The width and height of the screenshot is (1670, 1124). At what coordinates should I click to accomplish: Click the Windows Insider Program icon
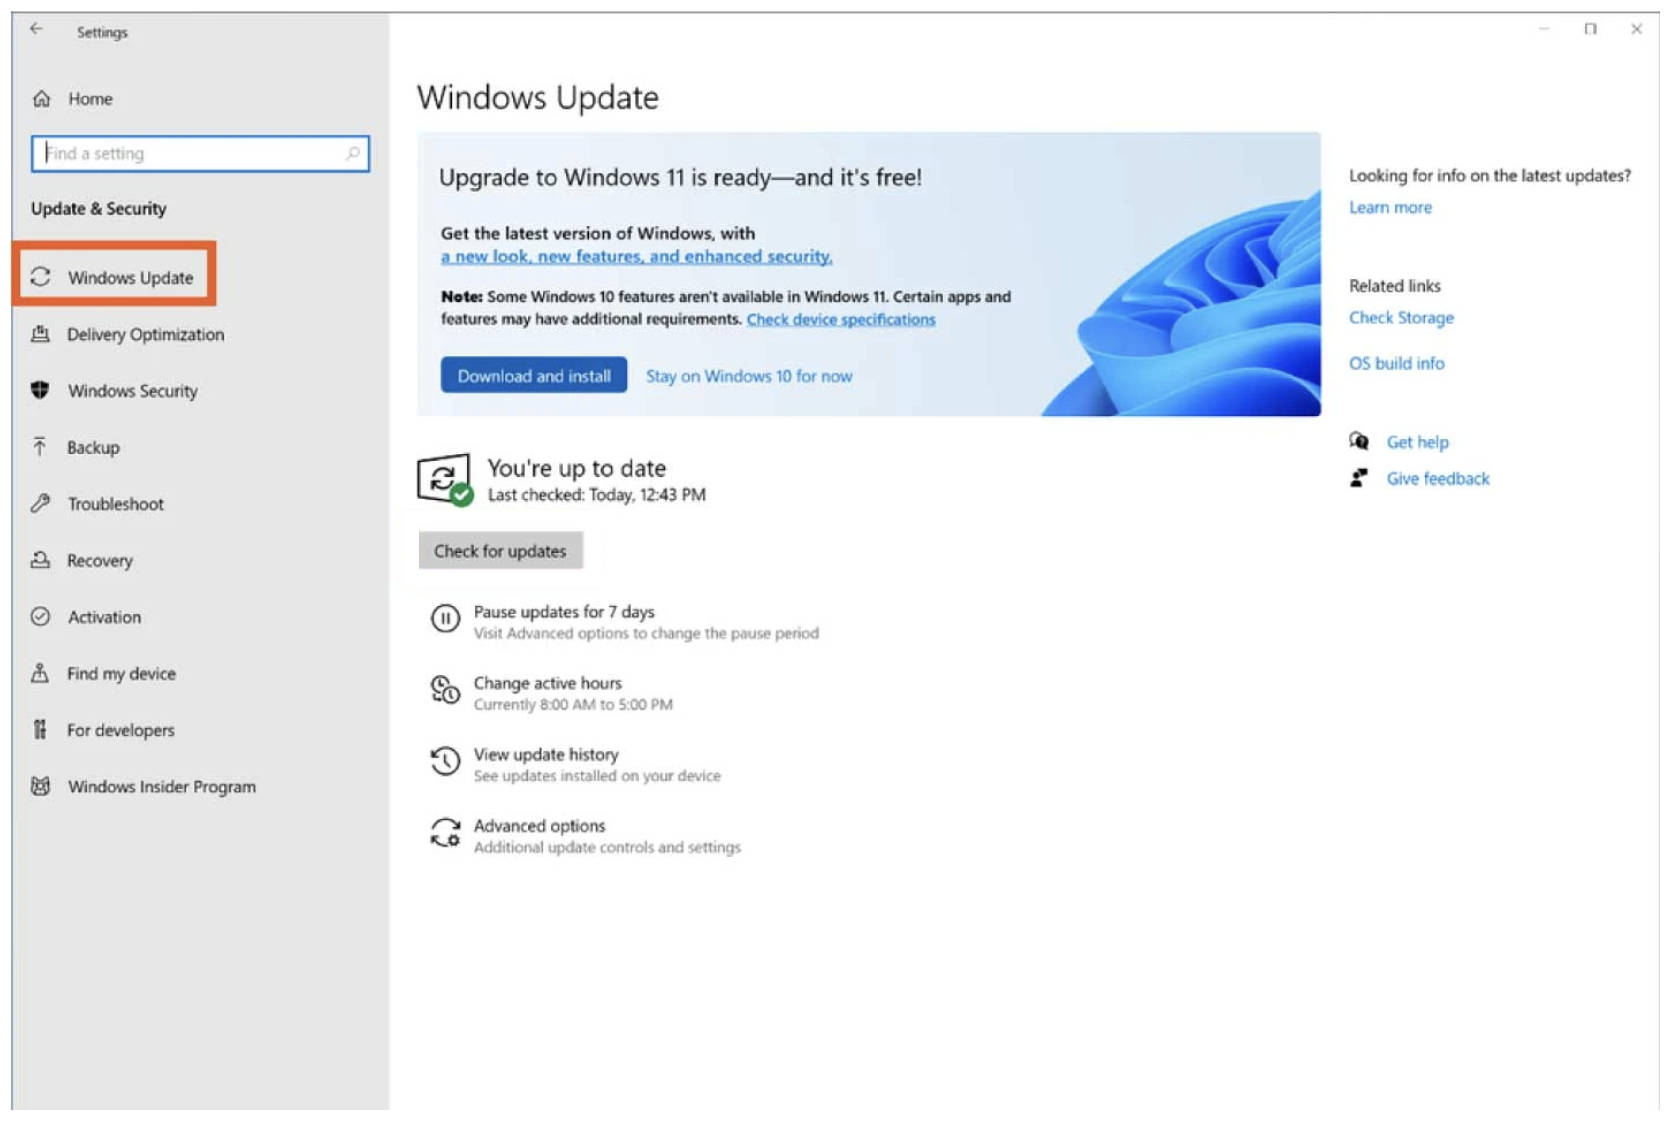(x=40, y=786)
